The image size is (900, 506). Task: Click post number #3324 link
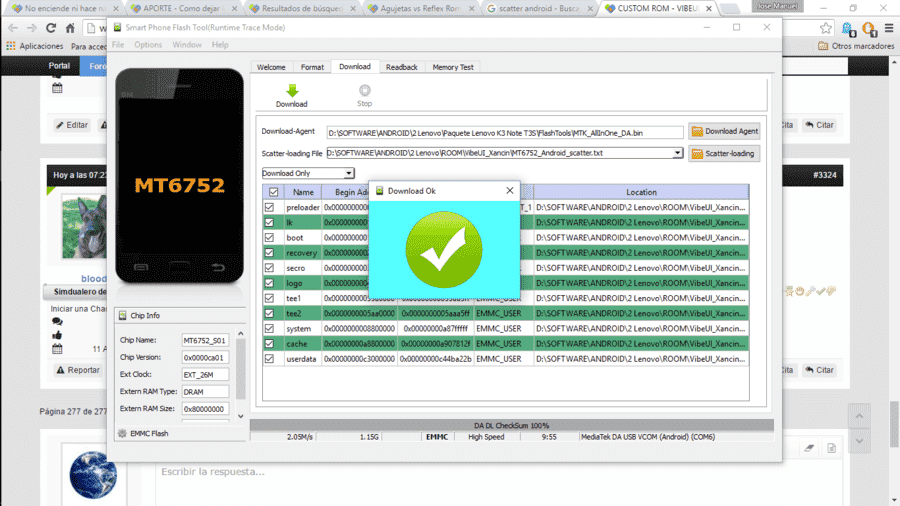point(824,175)
